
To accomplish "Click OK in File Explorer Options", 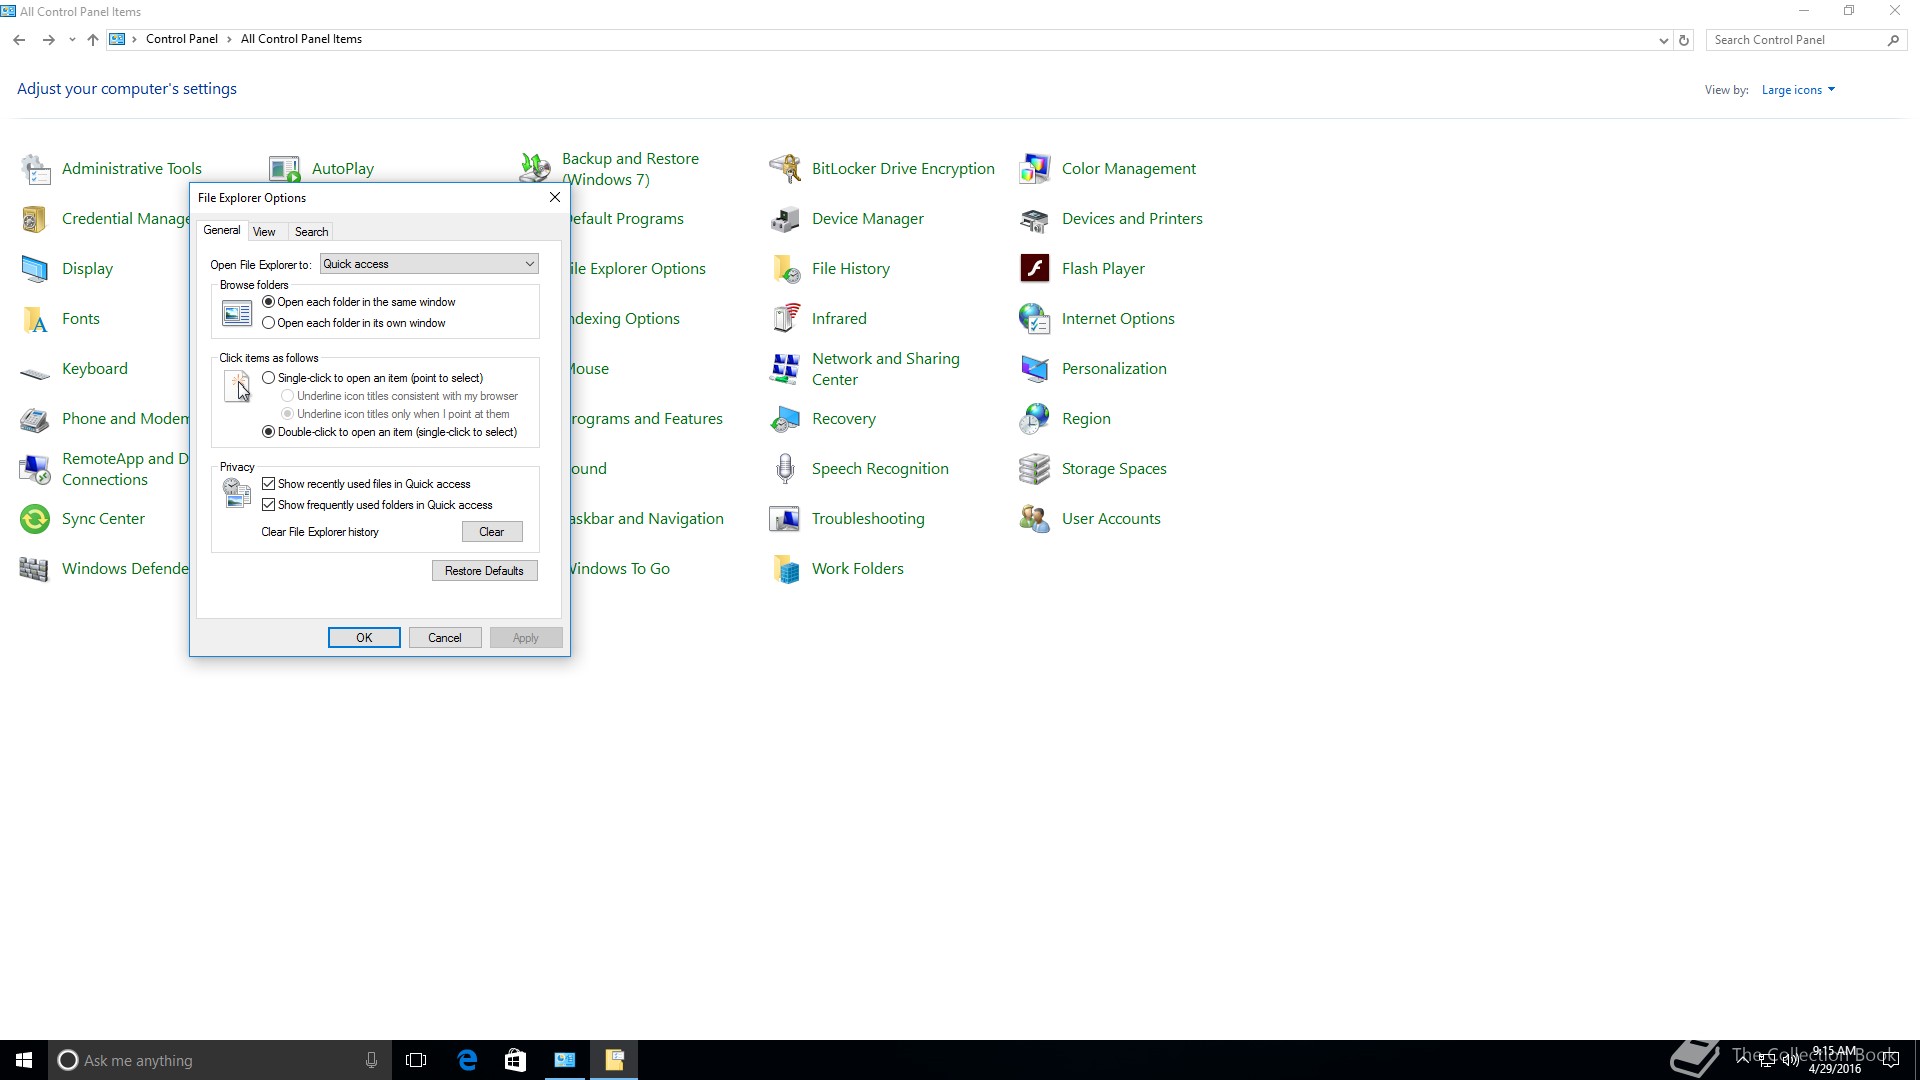I will click(364, 638).
